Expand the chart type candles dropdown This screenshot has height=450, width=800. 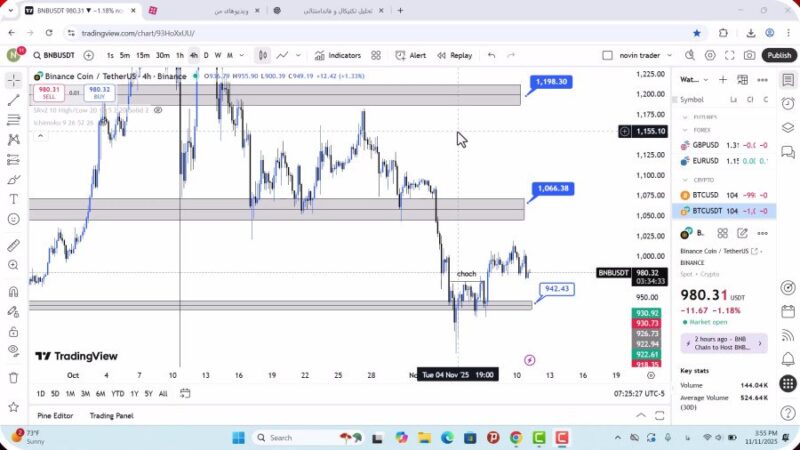pos(262,56)
